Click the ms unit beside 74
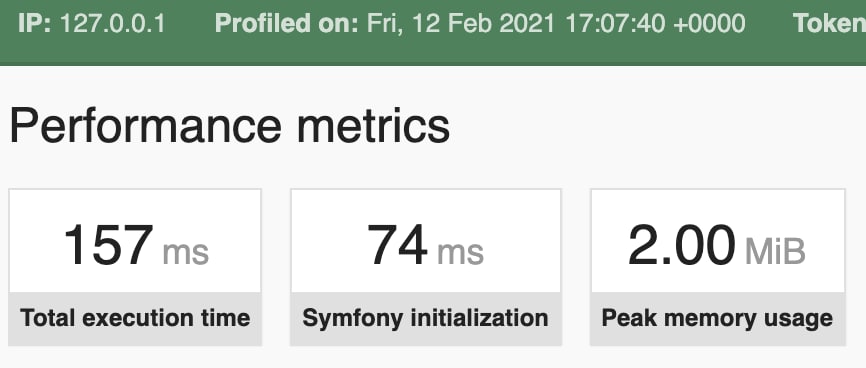This screenshot has width=866, height=368. pyautogui.click(x=460, y=252)
